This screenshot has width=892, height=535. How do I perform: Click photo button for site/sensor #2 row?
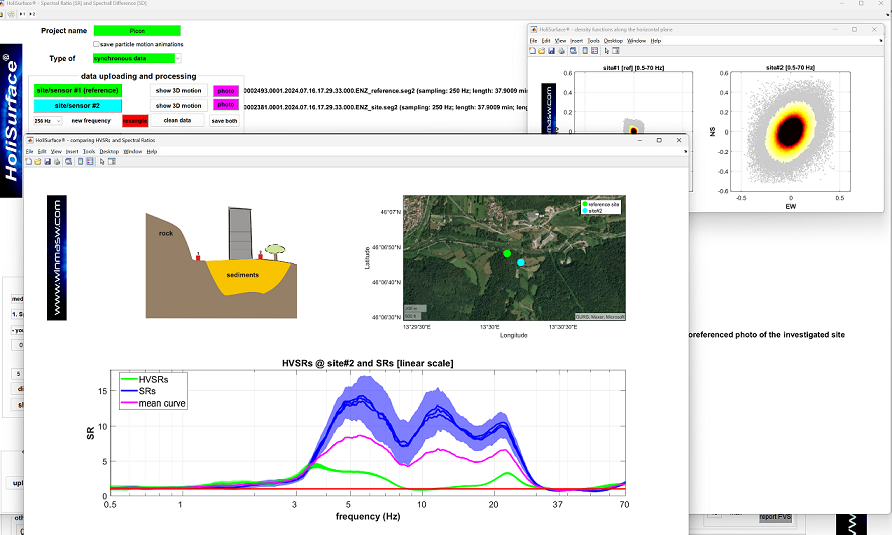coord(226,105)
